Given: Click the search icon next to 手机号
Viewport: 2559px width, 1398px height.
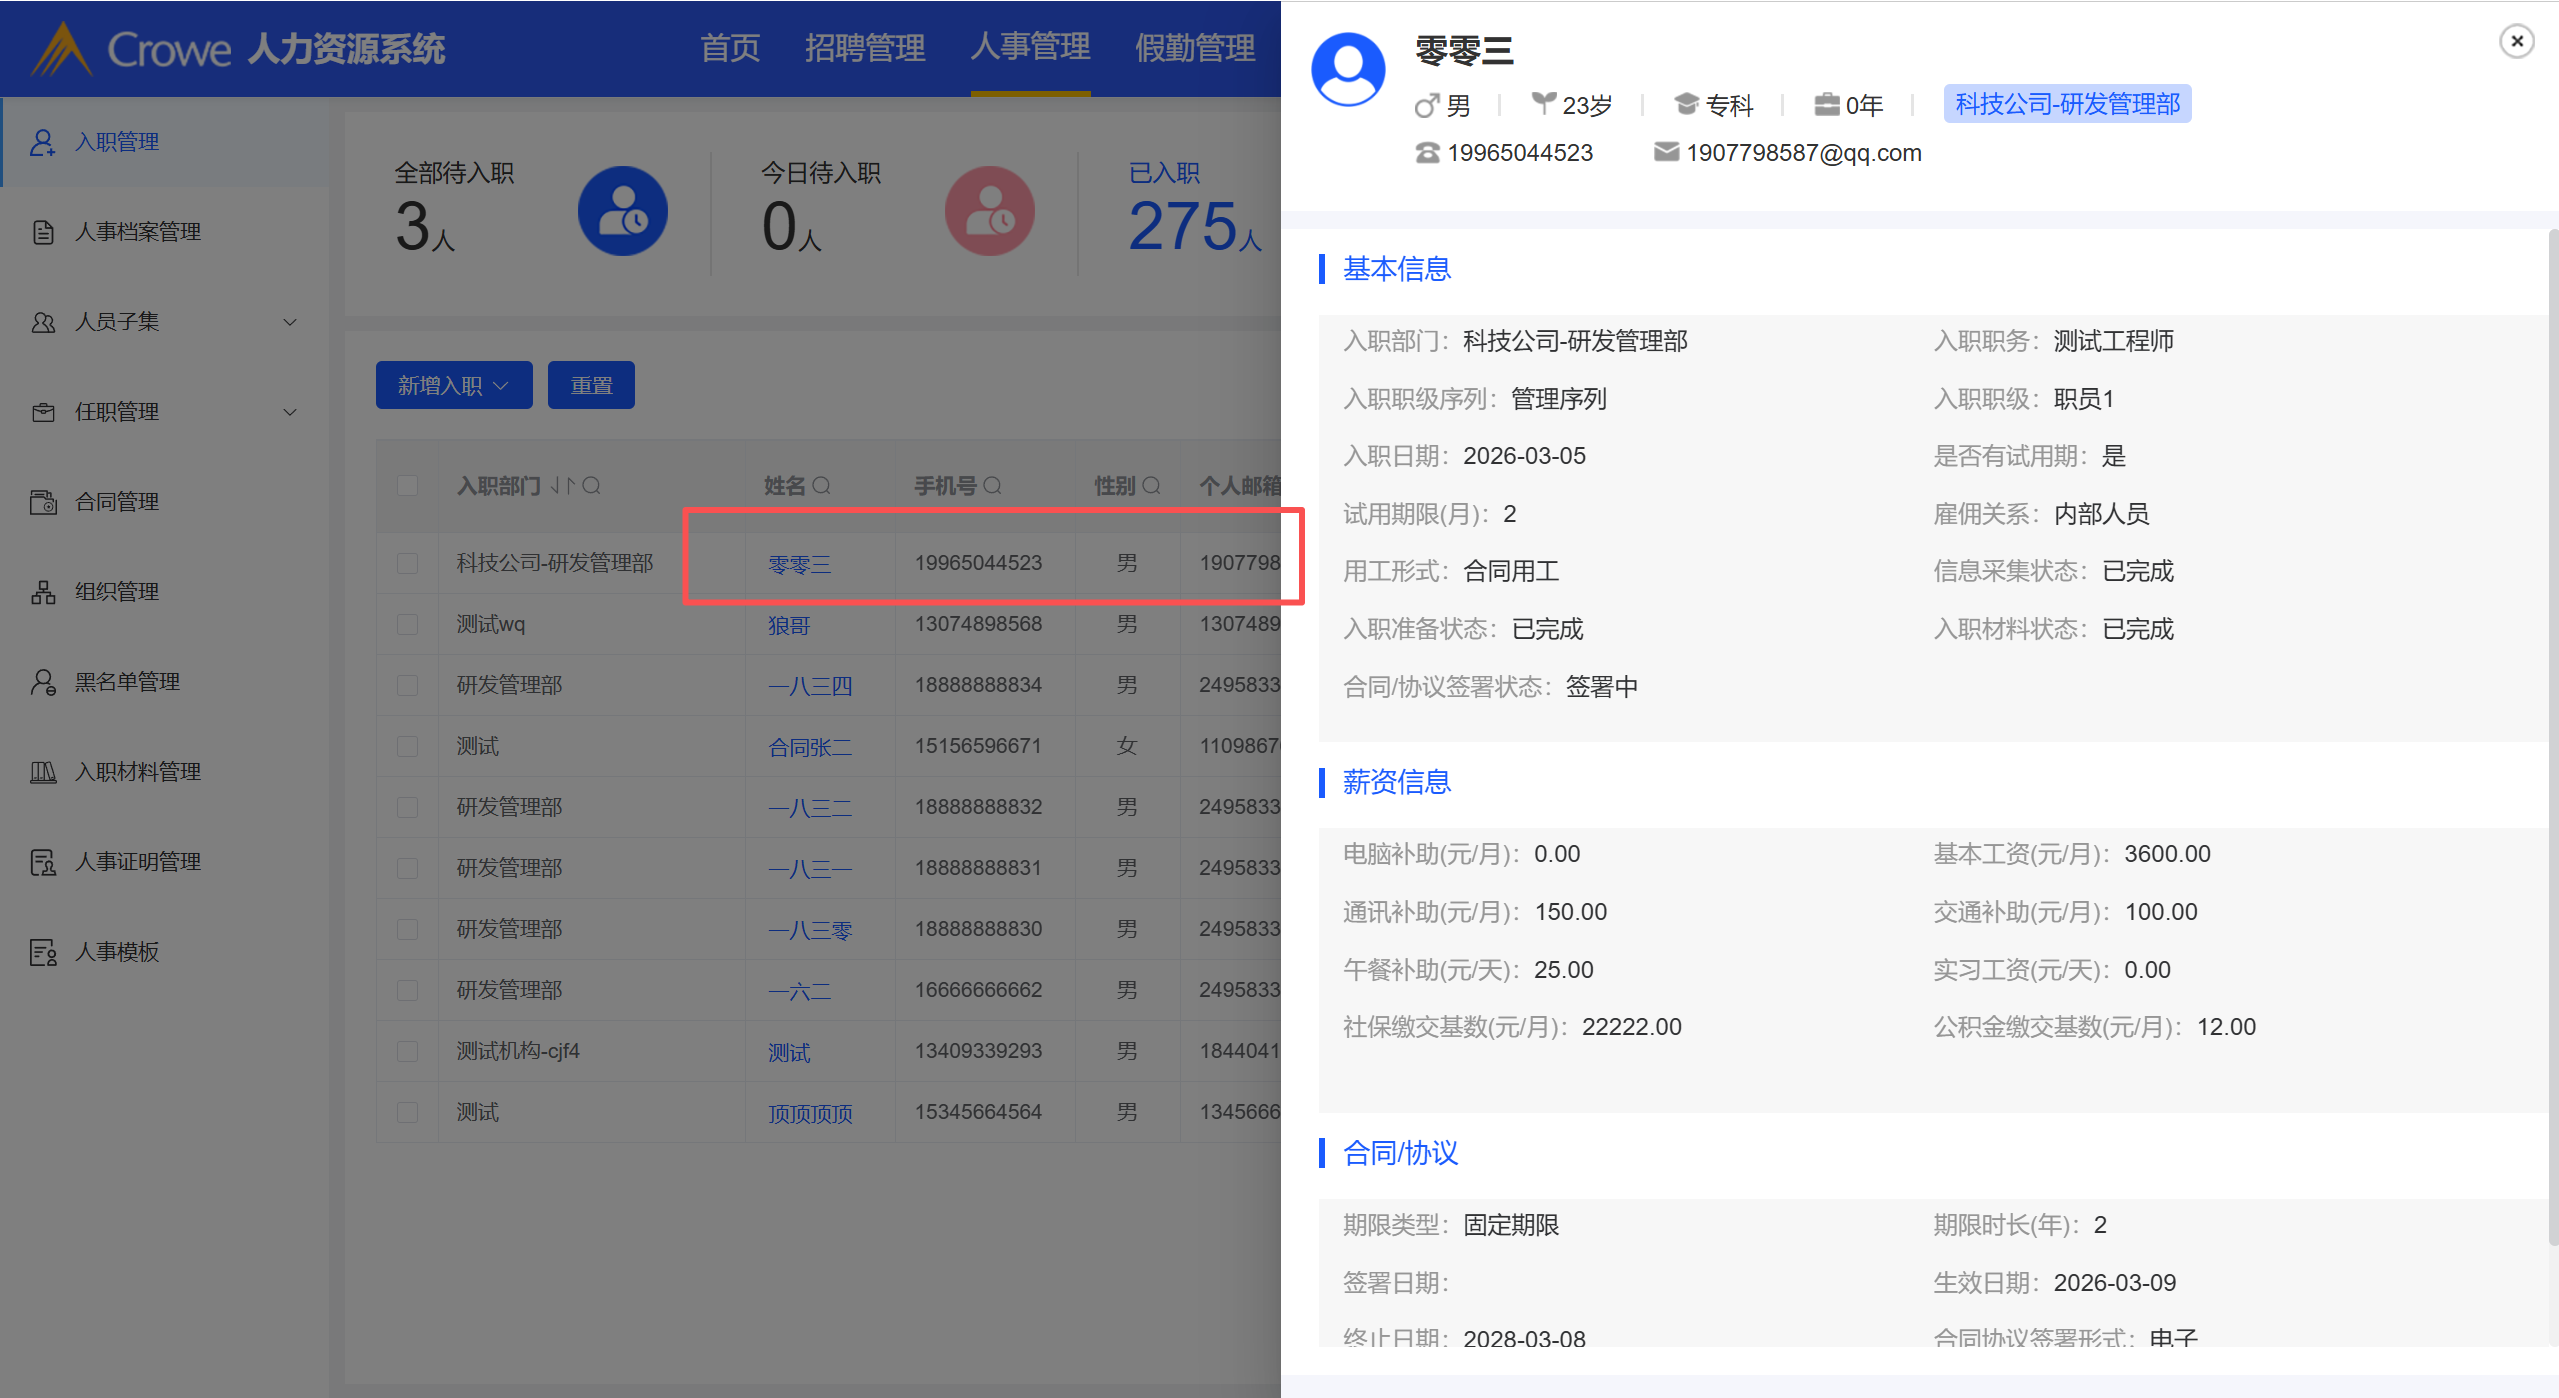Looking at the screenshot, I should point(992,486).
